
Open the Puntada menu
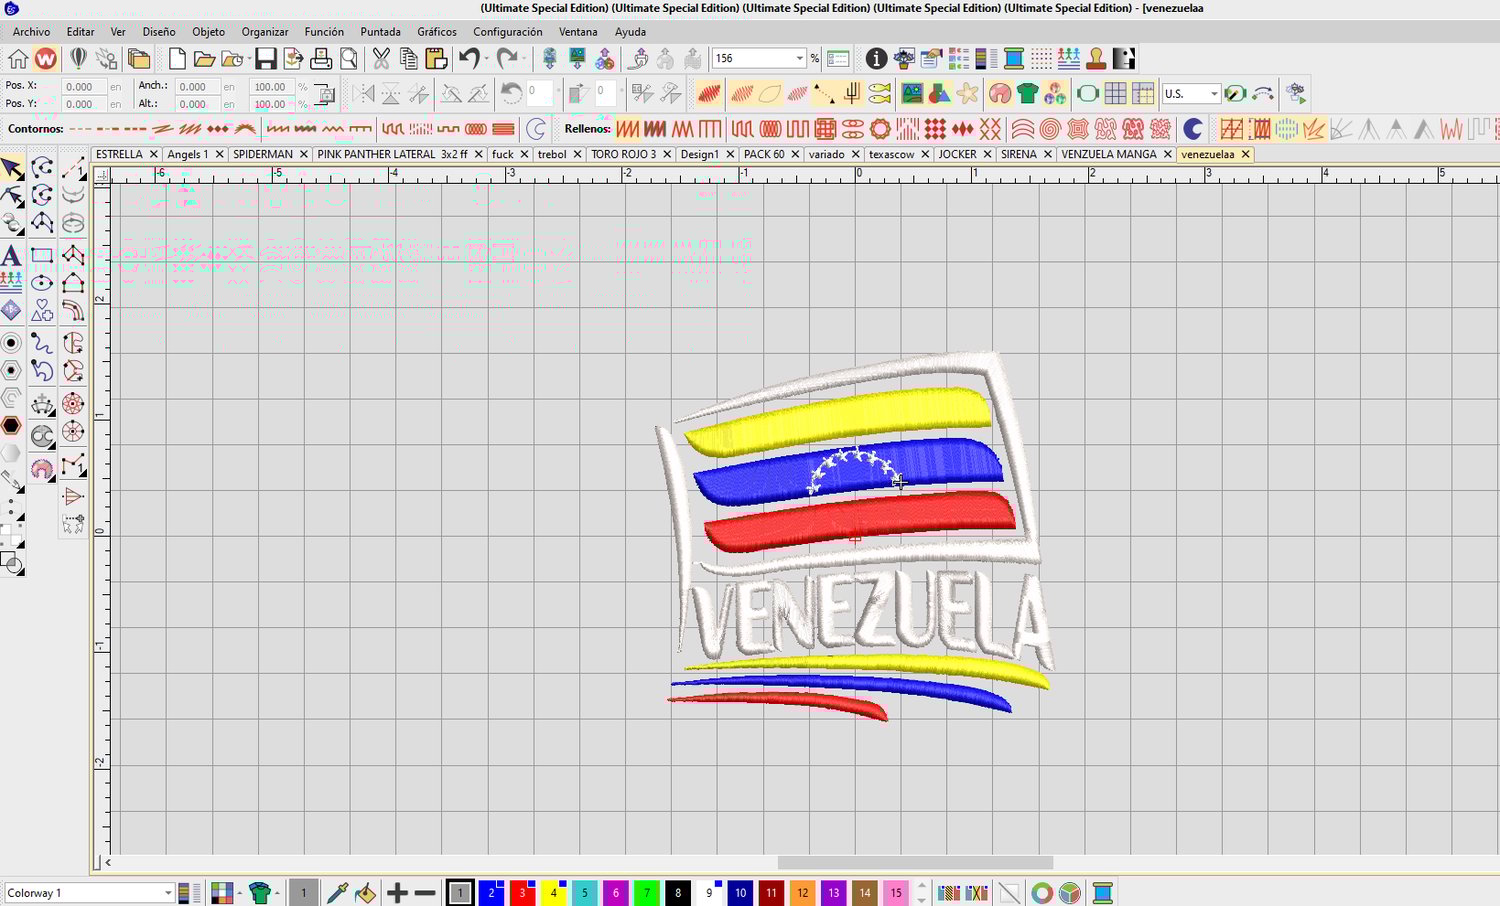(x=380, y=32)
